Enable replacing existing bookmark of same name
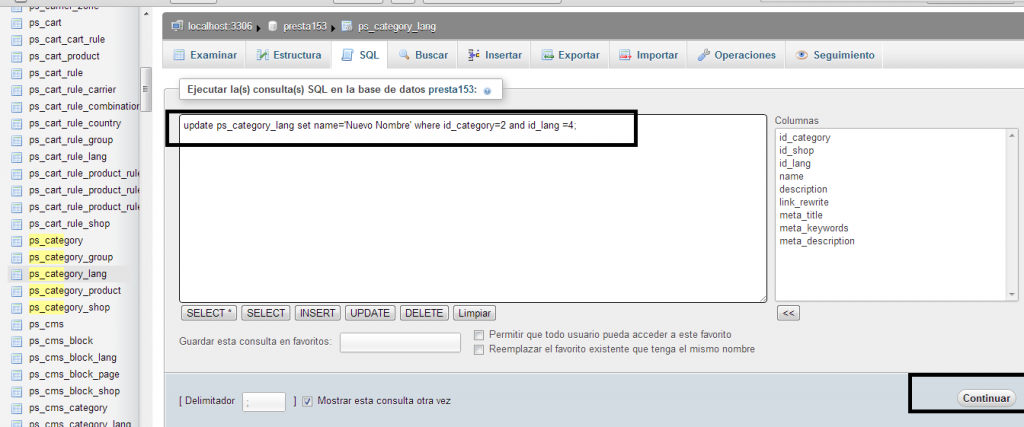Image resolution: width=1024 pixels, height=427 pixels. point(479,350)
